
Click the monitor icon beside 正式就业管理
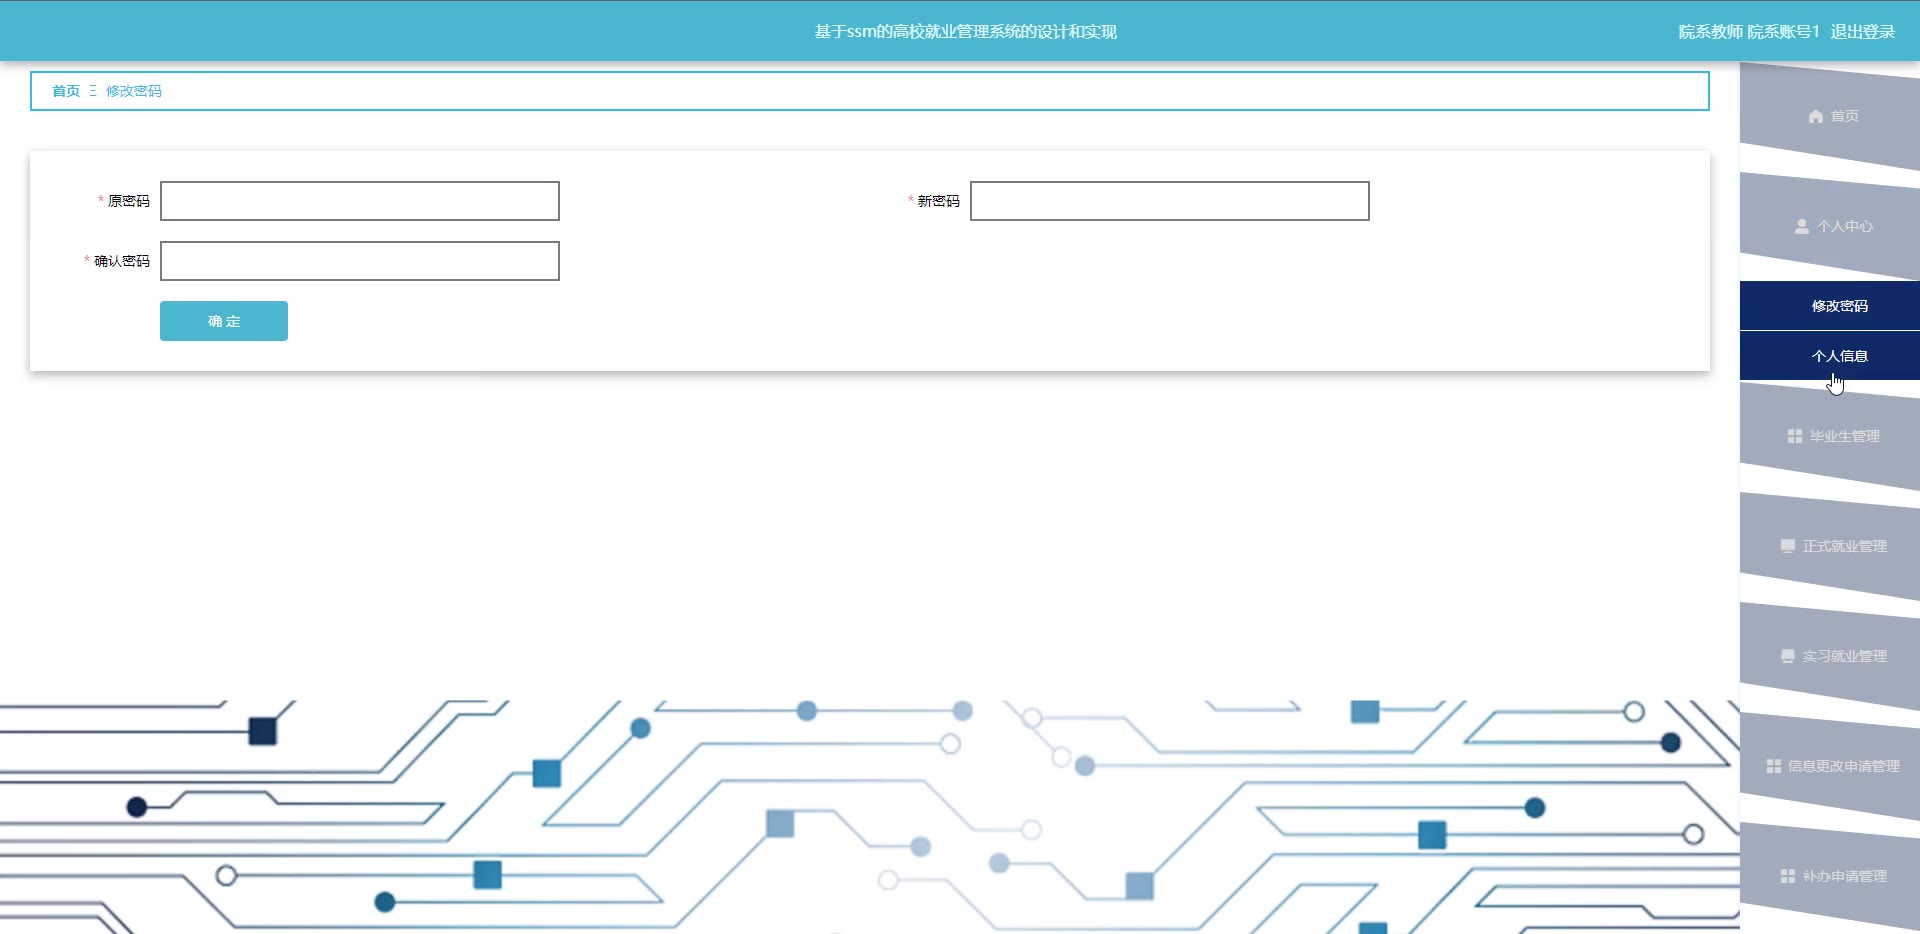[x=1788, y=546]
